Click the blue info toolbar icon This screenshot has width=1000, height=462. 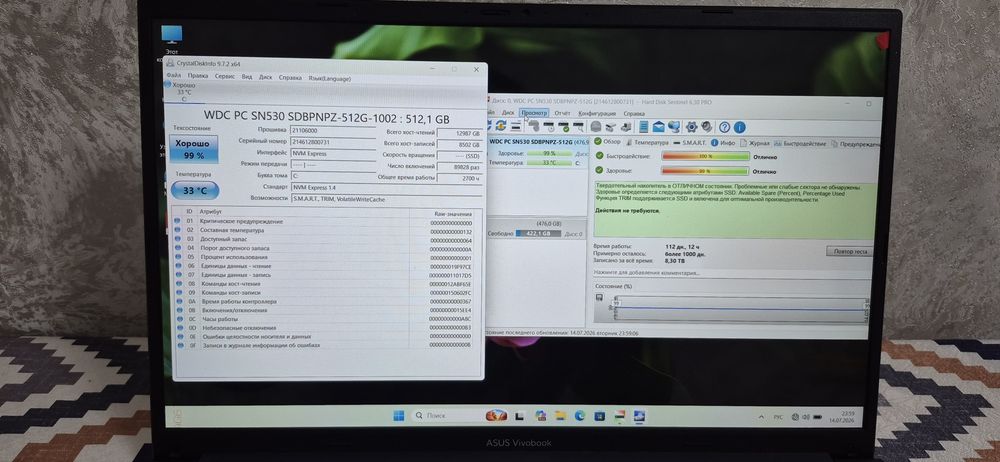[739, 127]
